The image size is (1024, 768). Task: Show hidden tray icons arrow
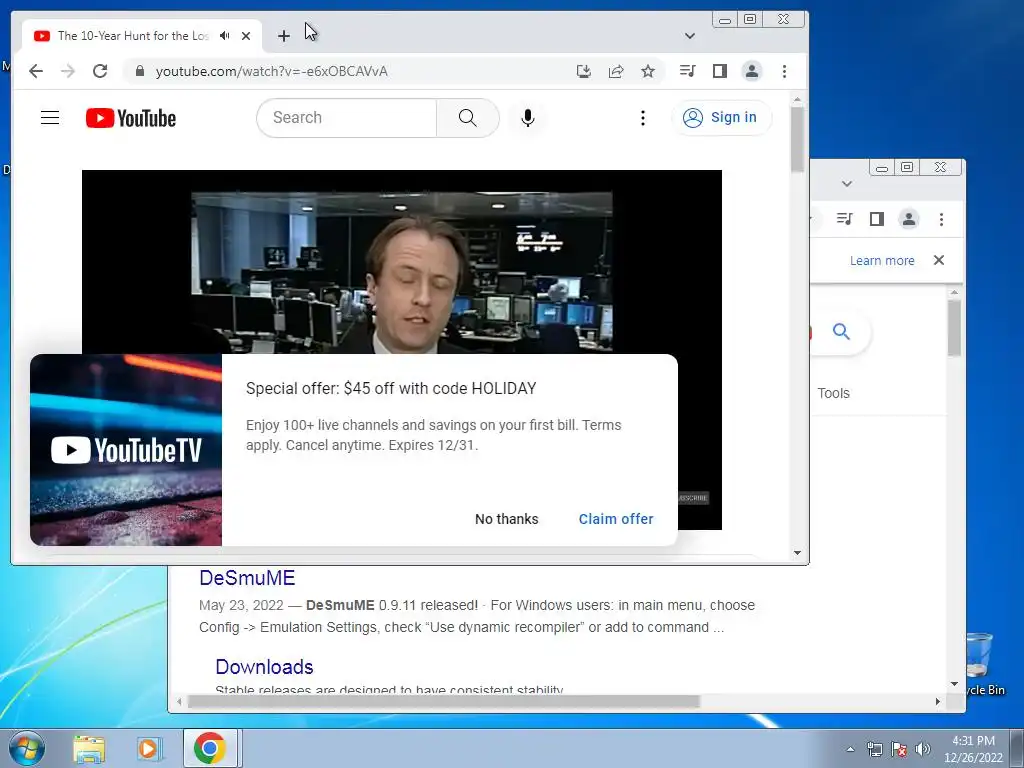850,749
